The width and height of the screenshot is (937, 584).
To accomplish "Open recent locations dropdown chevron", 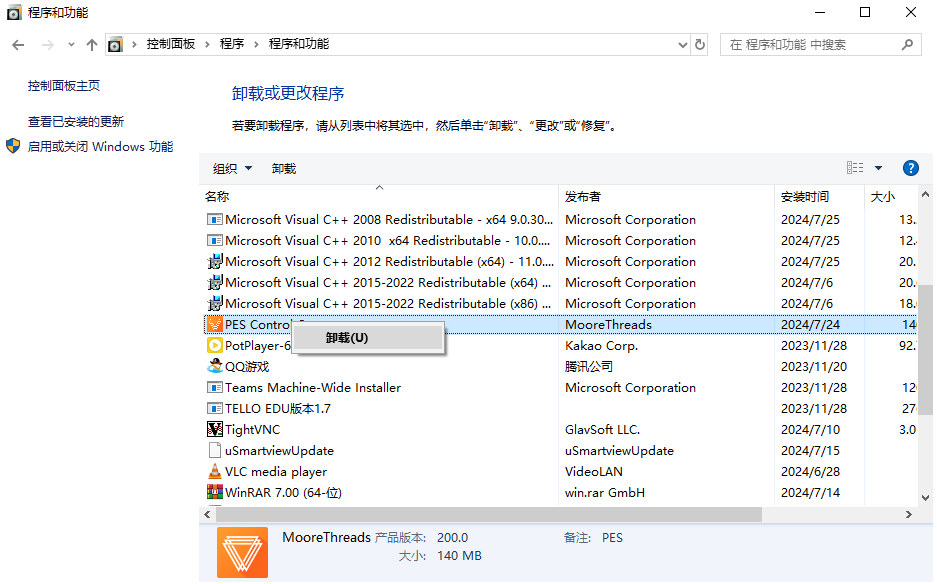I will [x=71, y=45].
